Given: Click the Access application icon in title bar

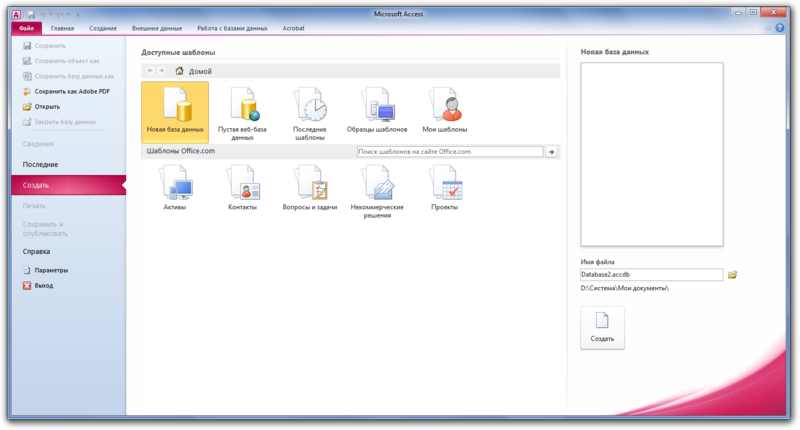Looking at the screenshot, I should tap(16, 14).
